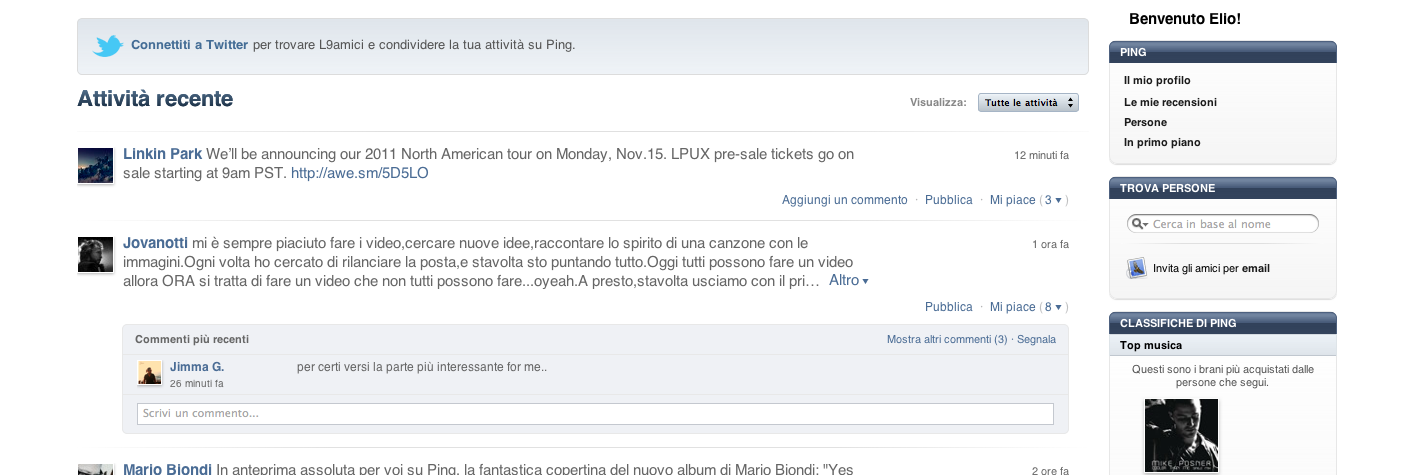
Task: Focus the Scrivi un commento field
Action: click(595, 413)
